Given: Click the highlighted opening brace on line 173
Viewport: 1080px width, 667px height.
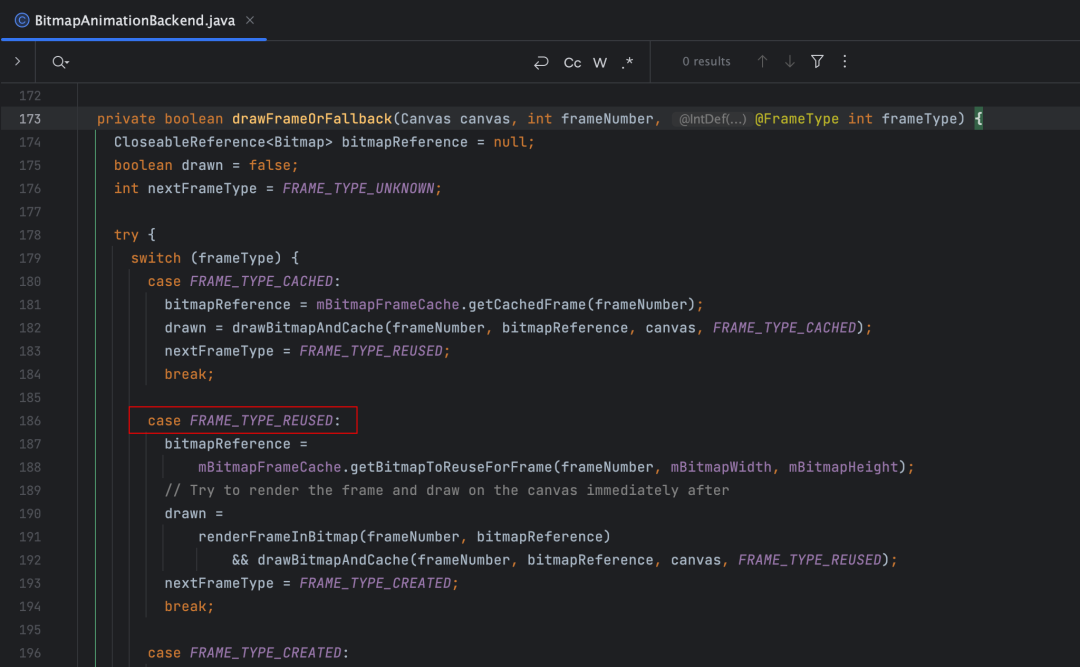Looking at the screenshot, I should [x=978, y=119].
